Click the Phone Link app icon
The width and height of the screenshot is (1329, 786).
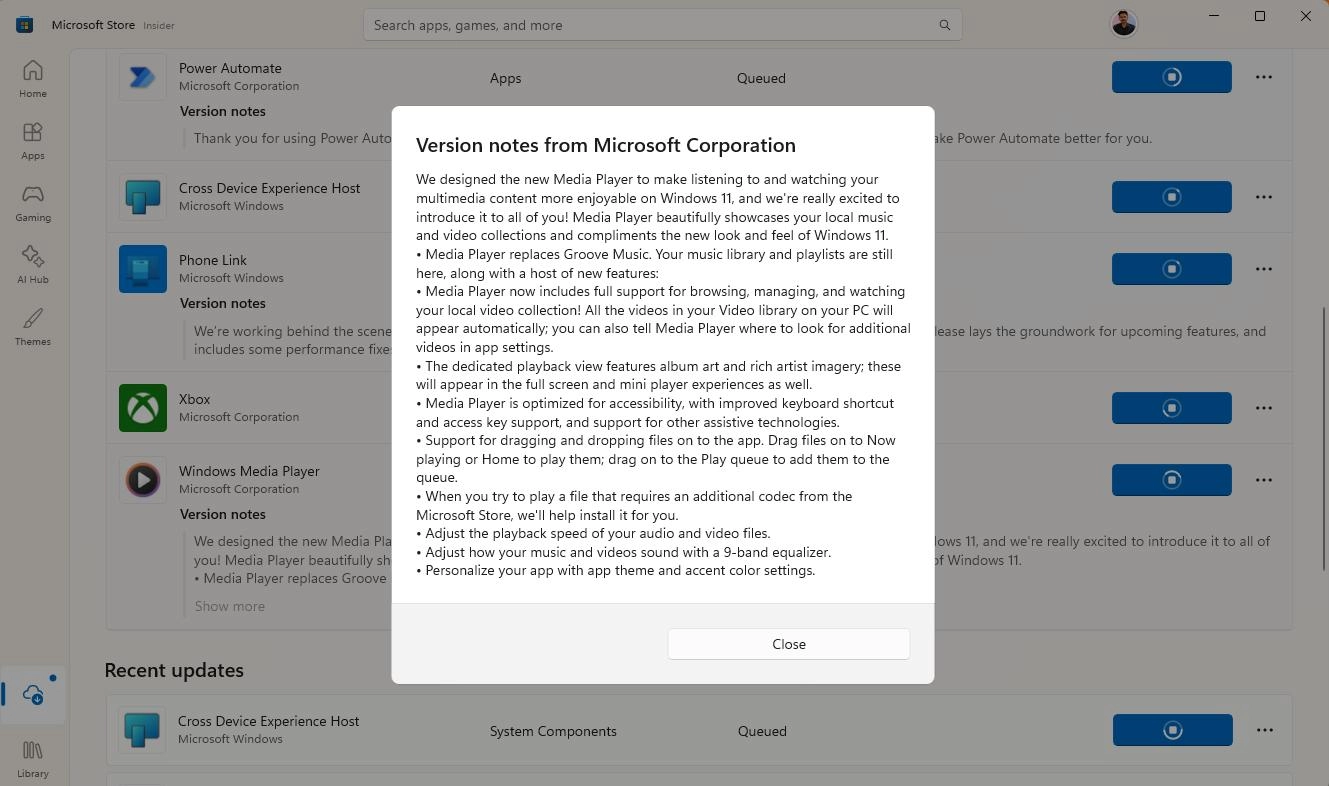coord(142,269)
